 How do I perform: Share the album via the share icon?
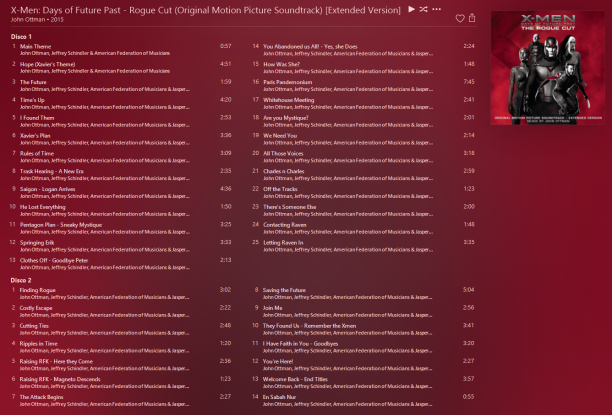click(x=472, y=18)
